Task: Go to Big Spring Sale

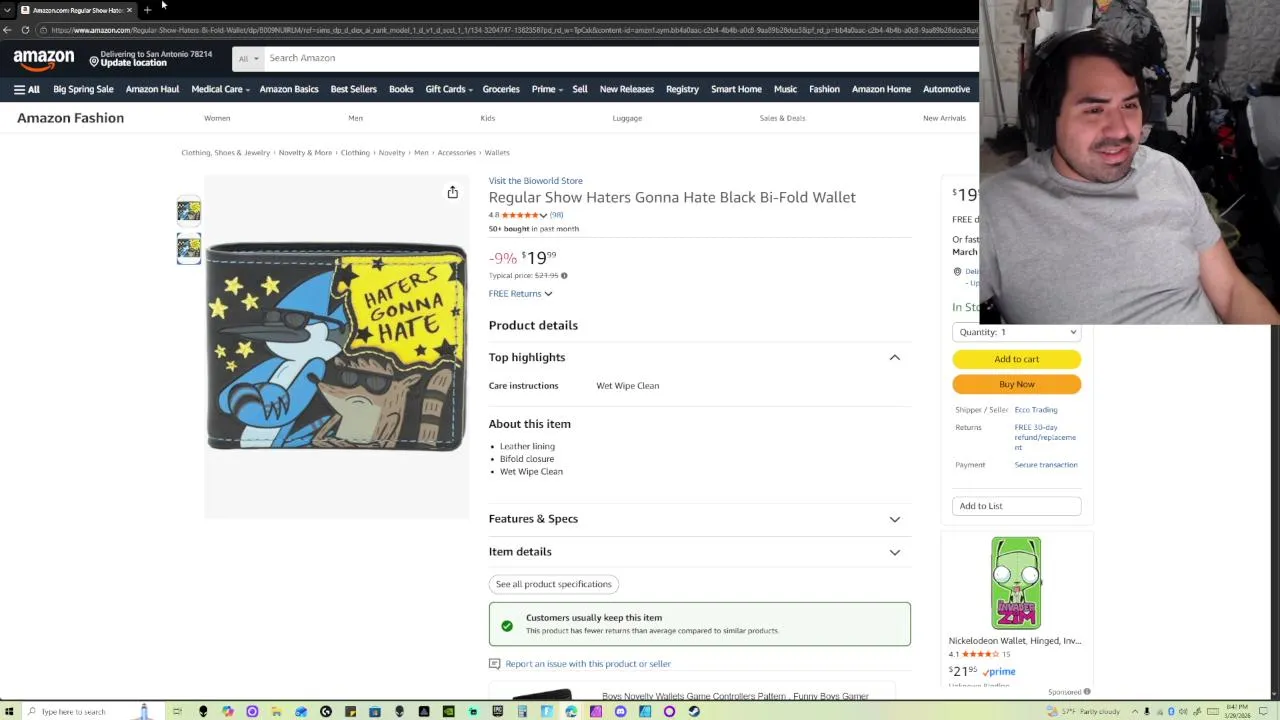Action: [x=83, y=89]
